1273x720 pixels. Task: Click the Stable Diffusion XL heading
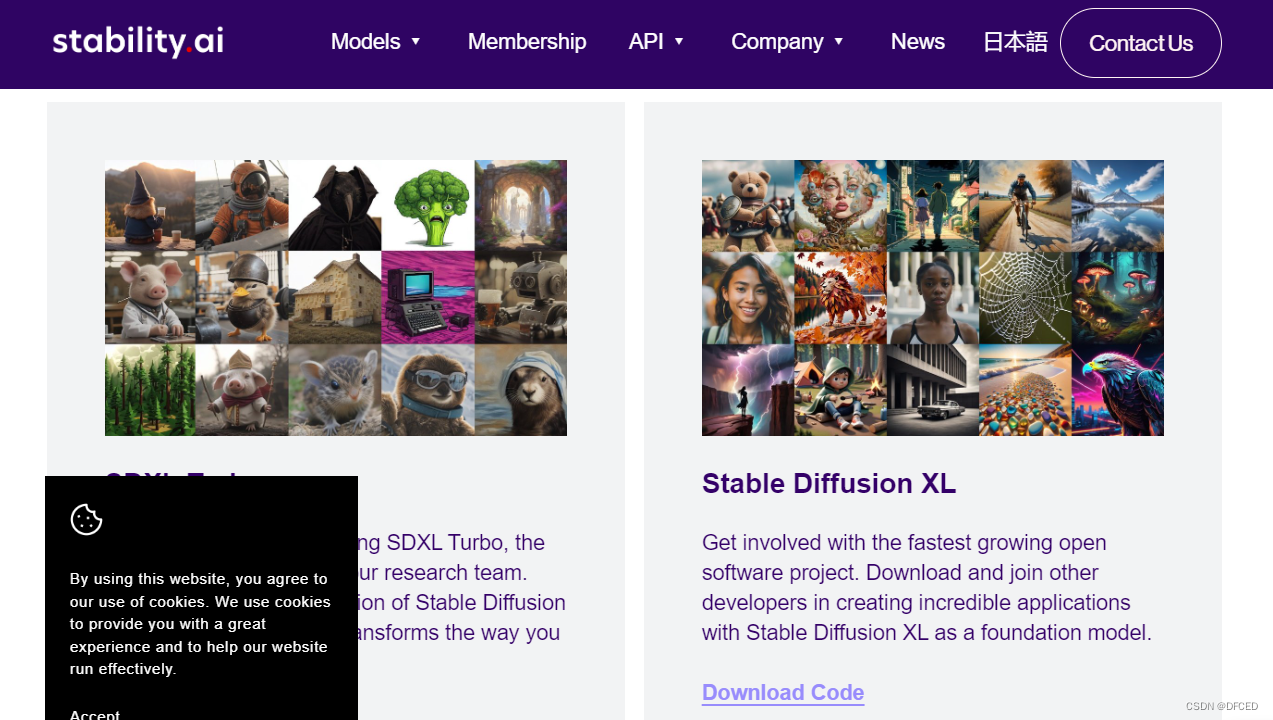pos(829,484)
